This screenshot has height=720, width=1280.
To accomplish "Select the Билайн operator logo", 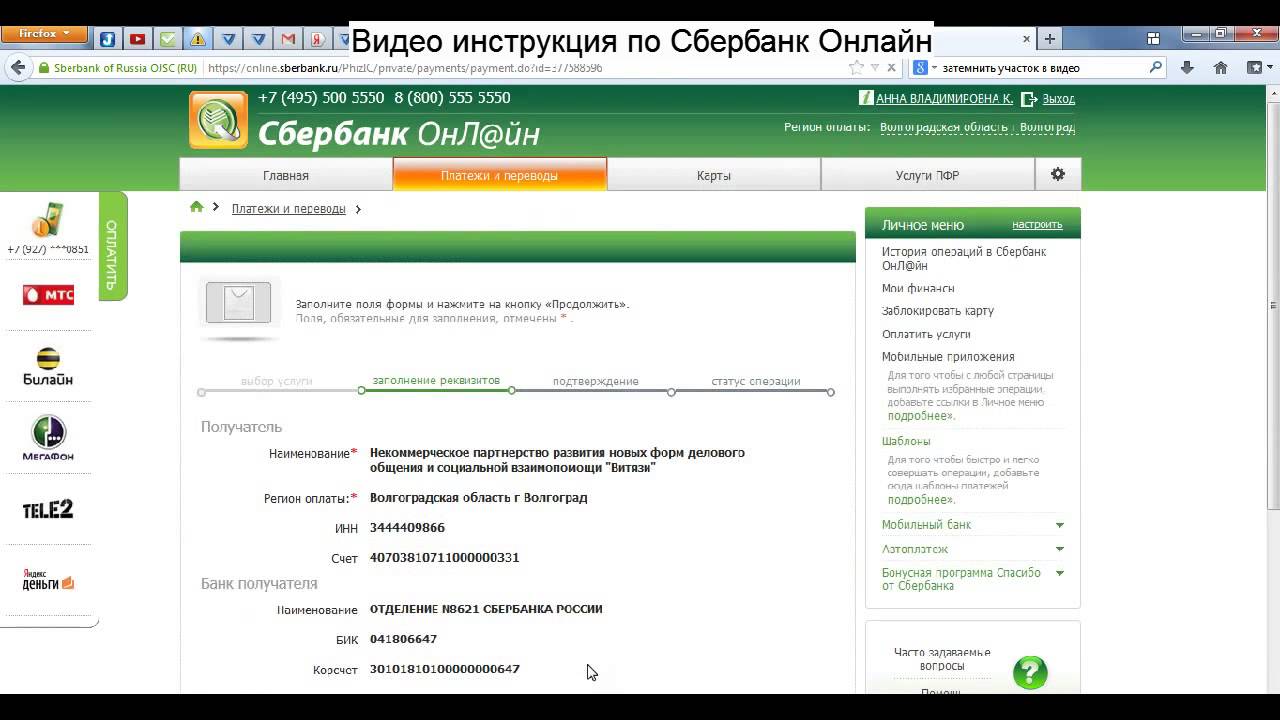I will pyautogui.click(x=48, y=367).
